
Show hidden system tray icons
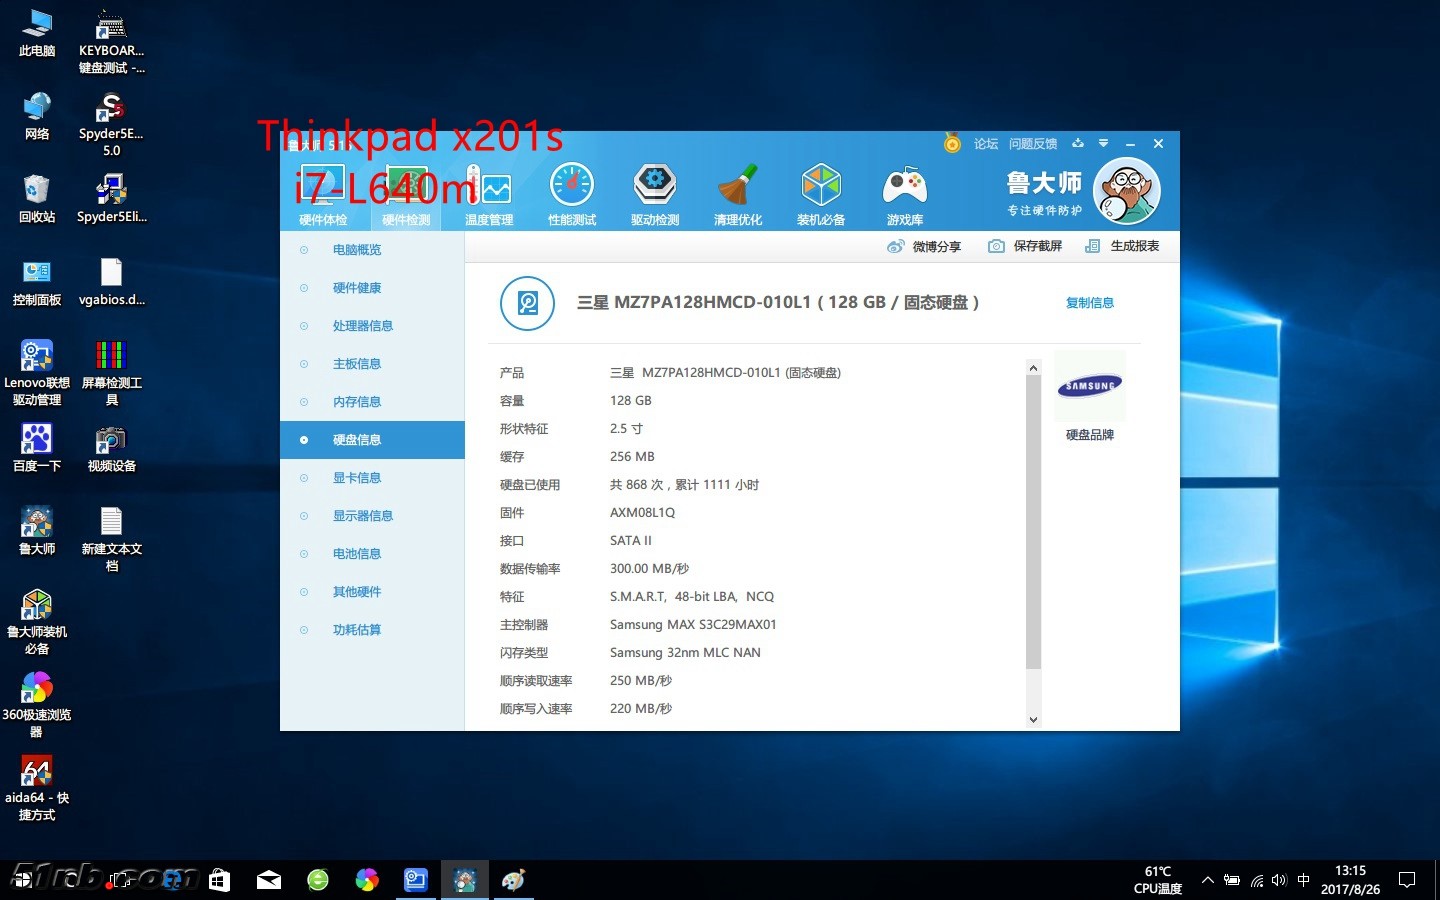click(1207, 880)
